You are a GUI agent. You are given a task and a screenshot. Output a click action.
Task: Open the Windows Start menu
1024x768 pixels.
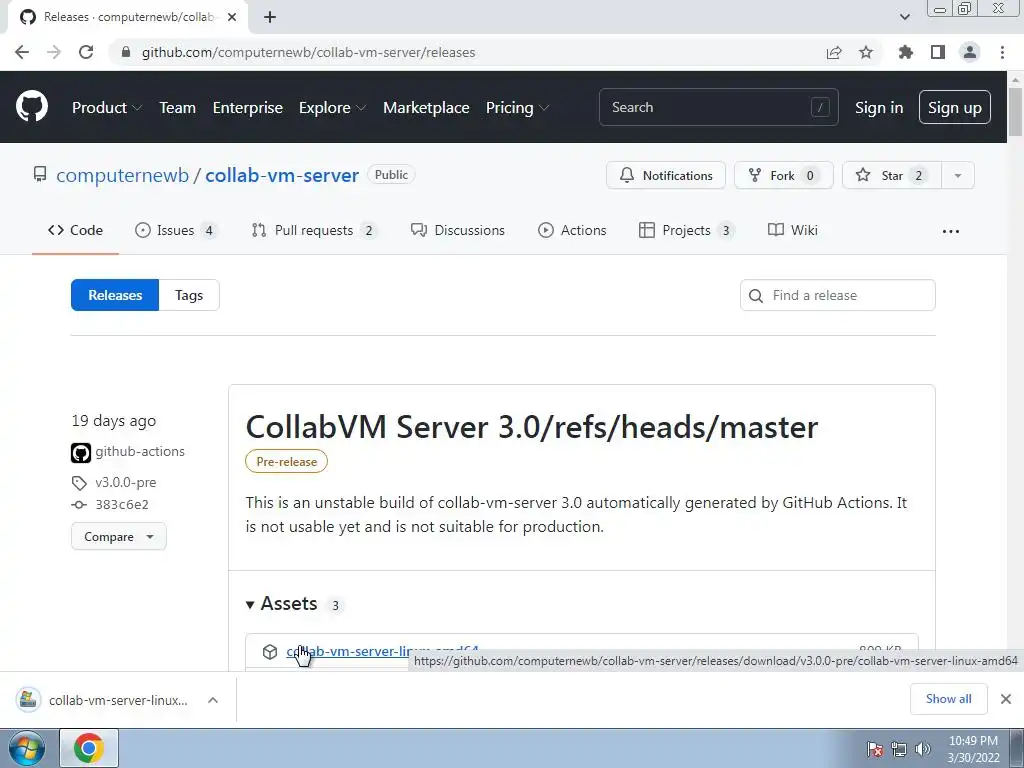[27, 748]
